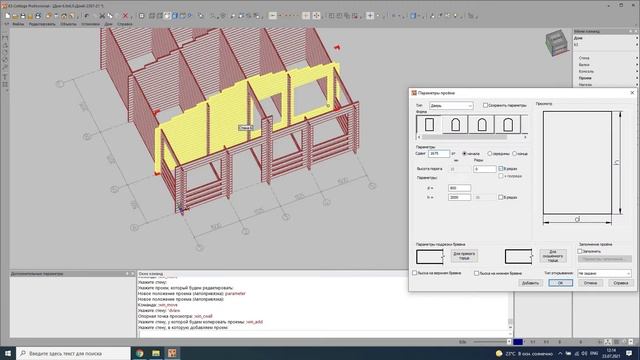Select the 'середины' radio button

coord(489,153)
